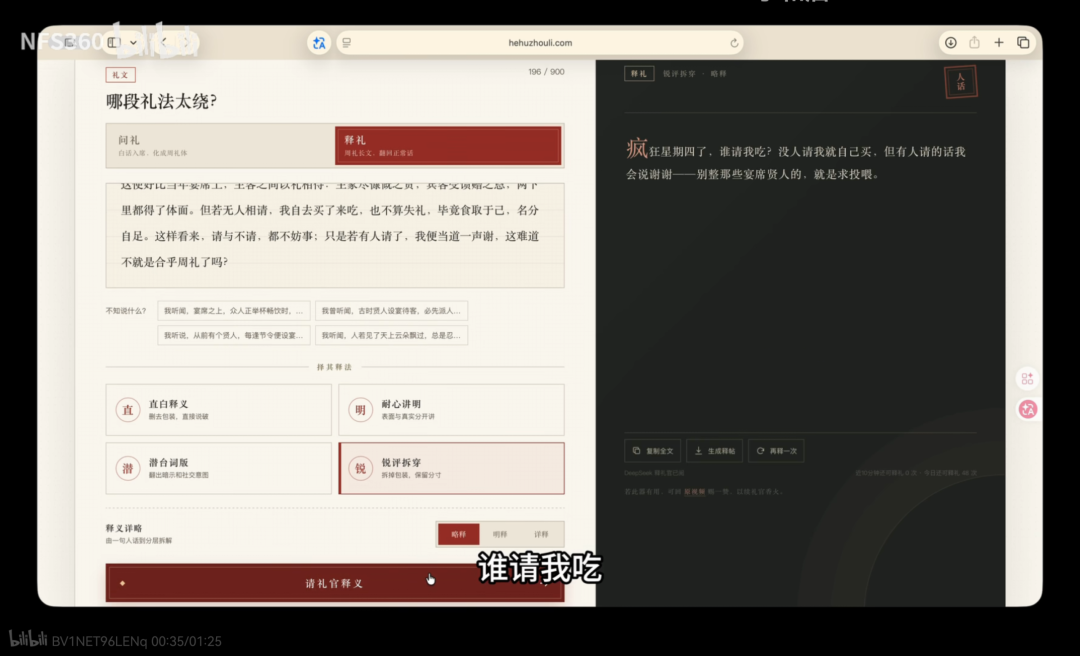Choose the 耐心讲明 interpretation mode
1080x656 pixels.
pyautogui.click(x=451, y=410)
